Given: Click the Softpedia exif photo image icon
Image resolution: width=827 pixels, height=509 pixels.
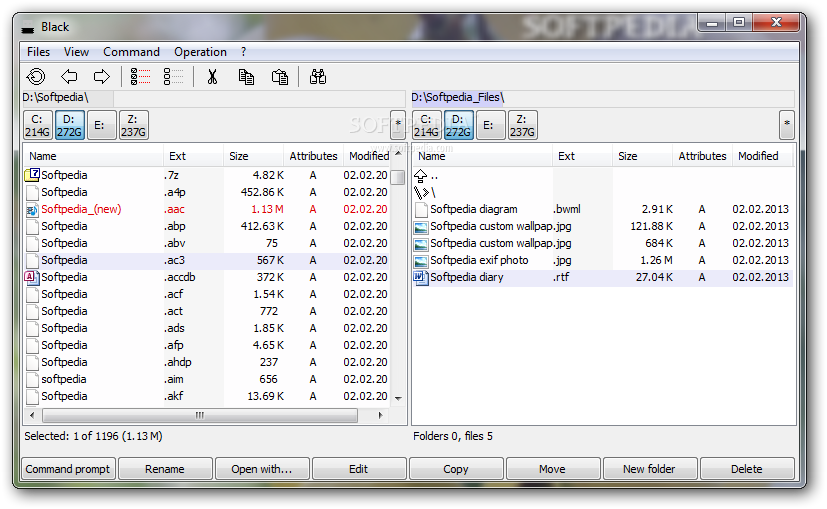Looking at the screenshot, I should (x=421, y=260).
